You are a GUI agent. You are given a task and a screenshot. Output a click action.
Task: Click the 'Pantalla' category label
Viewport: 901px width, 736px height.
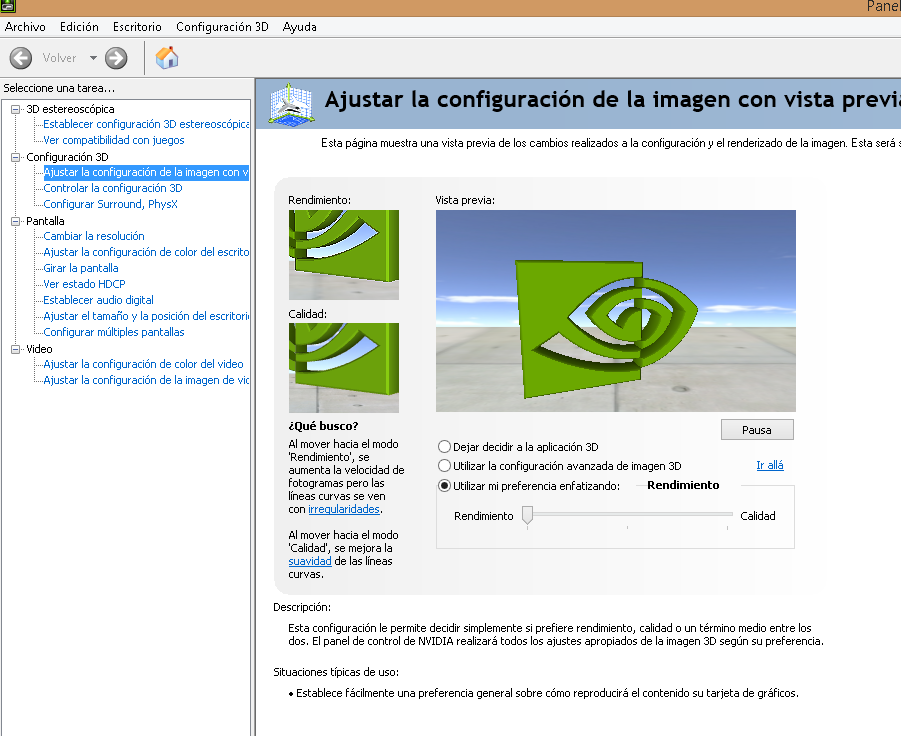pyautogui.click(x=45, y=221)
